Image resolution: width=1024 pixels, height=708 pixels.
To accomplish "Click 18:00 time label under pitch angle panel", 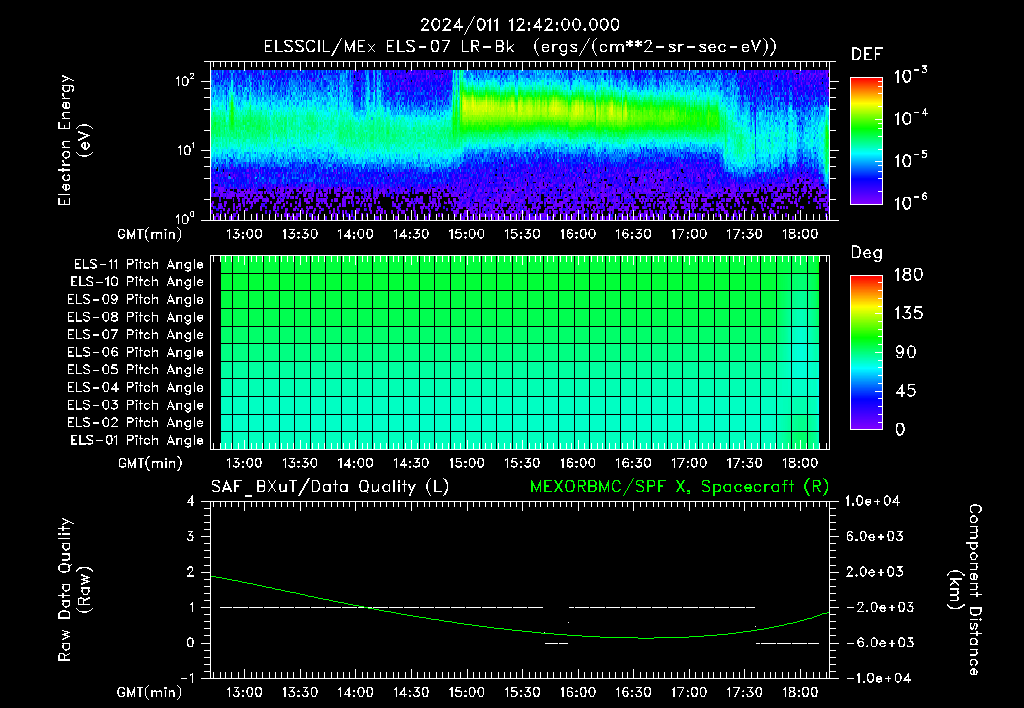I will pos(800,463).
